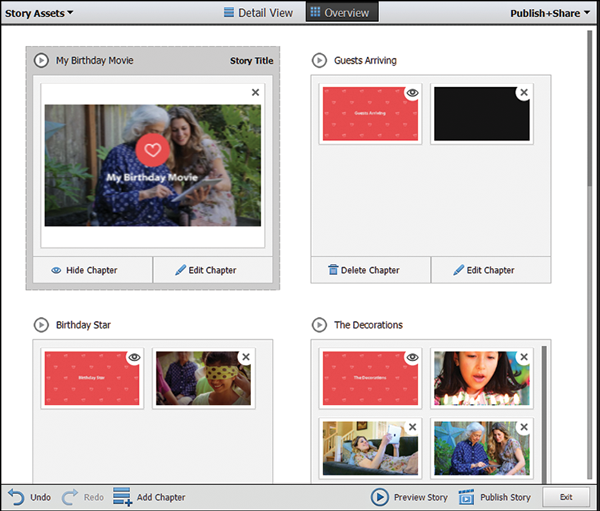Click play icon beside The Decorations

tap(320, 325)
